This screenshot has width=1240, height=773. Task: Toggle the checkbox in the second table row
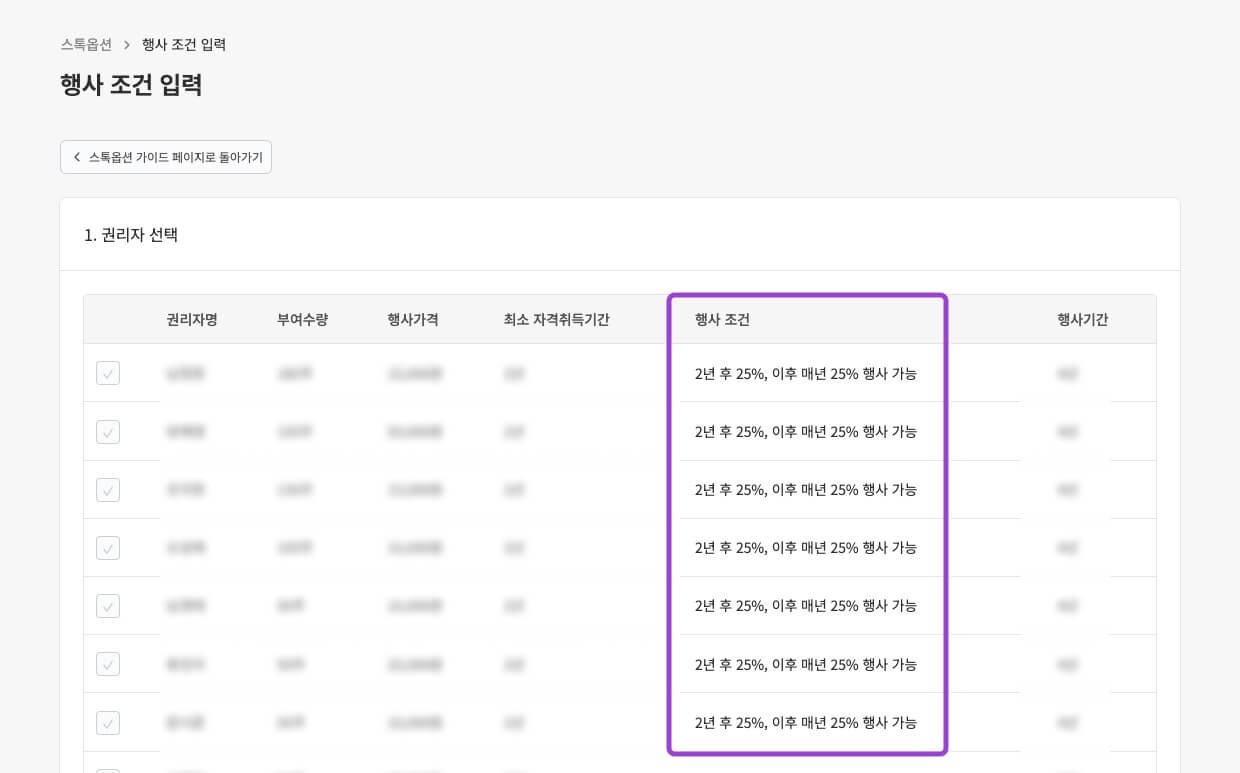pos(108,432)
